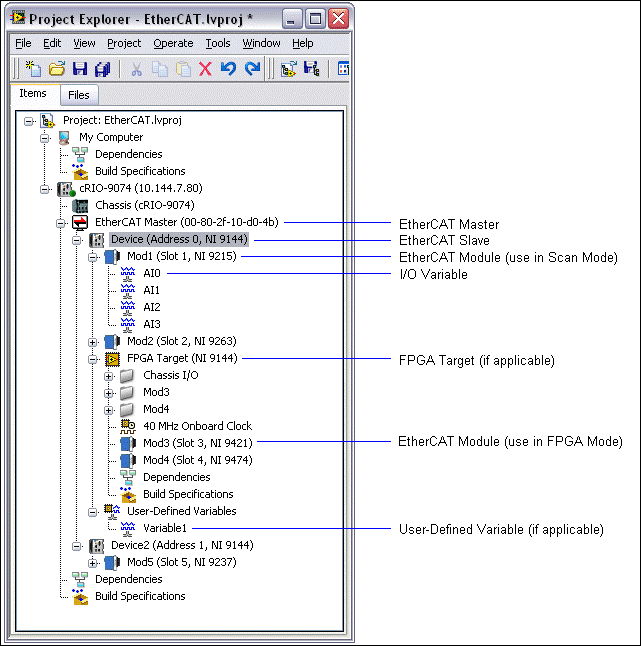Image resolution: width=641 pixels, height=646 pixels.
Task: Click the New Project toolbar icon
Action: (33, 68)
